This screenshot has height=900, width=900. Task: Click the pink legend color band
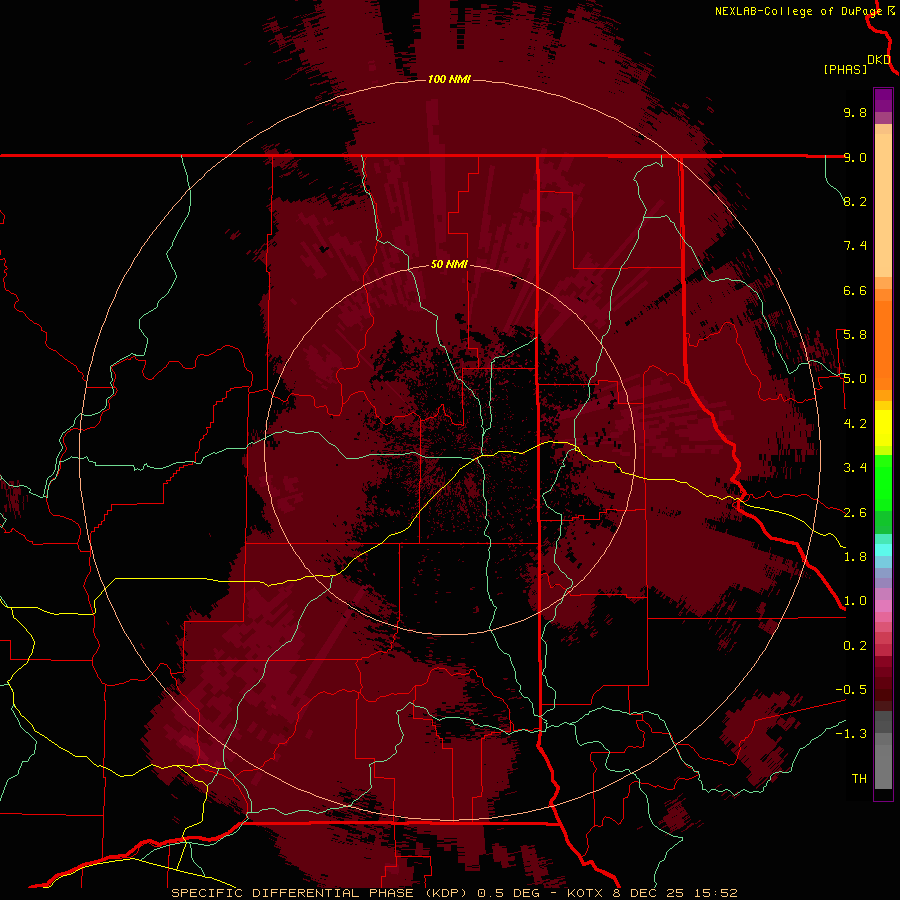tap(883, 606)
